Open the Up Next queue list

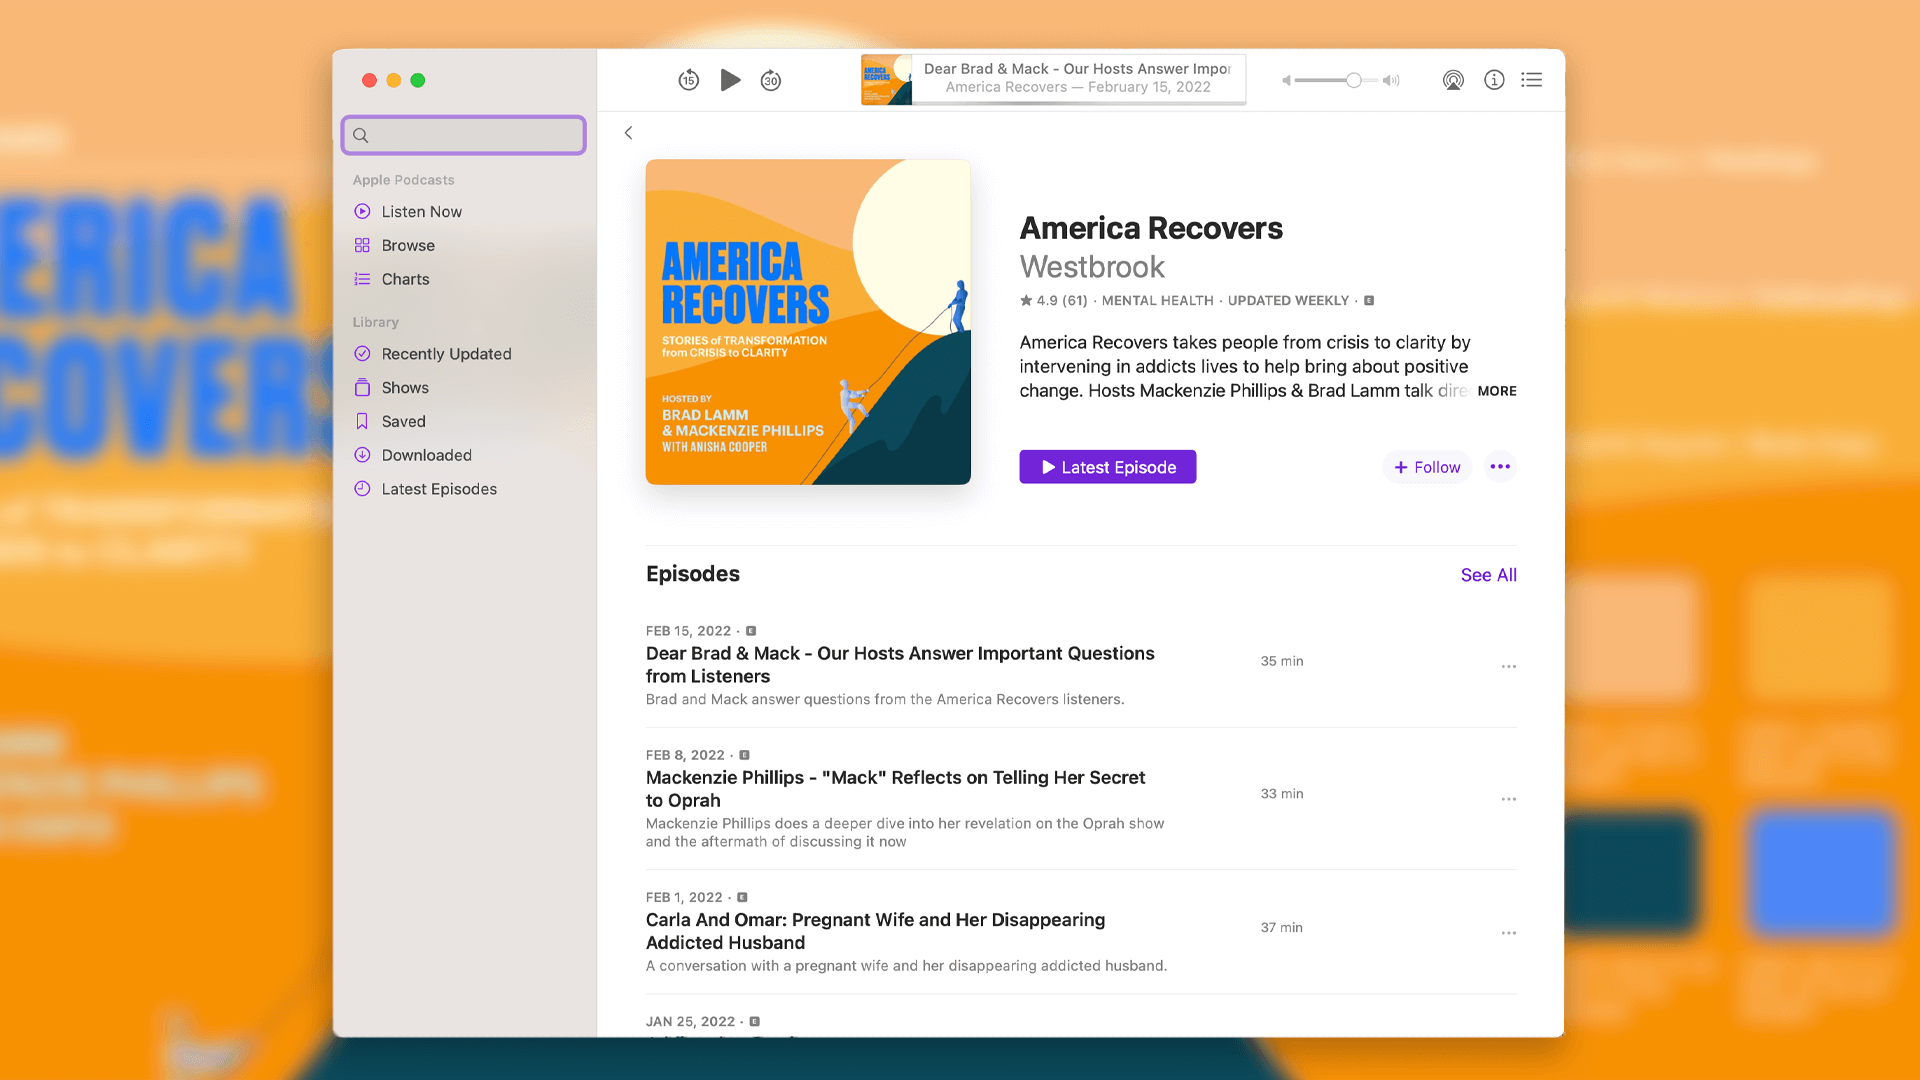point(1532,80)
